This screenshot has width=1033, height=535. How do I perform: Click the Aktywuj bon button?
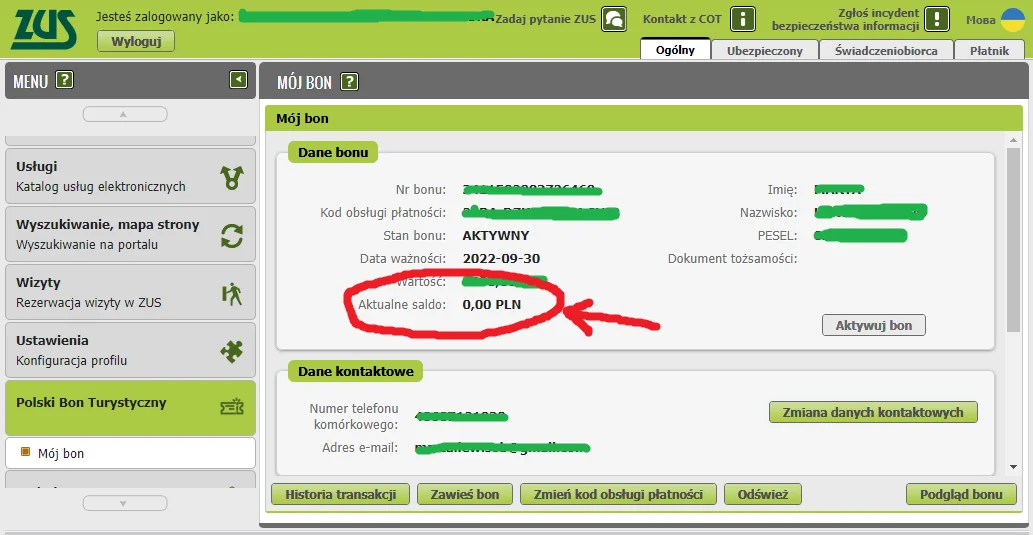[874, 325]
